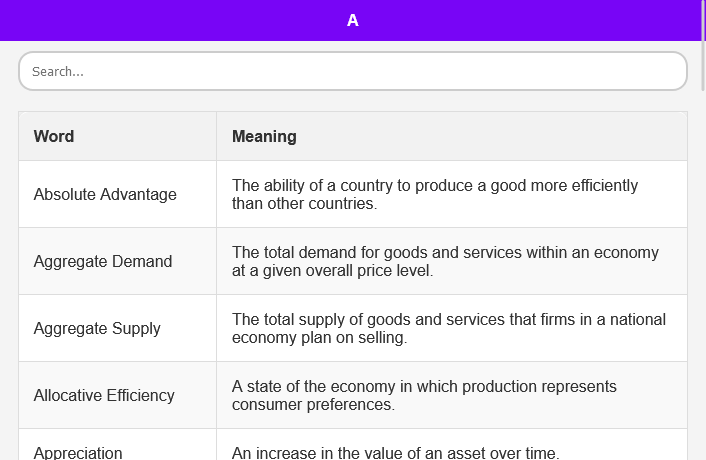
Task: Click the Meaning column header
Action: pos(264,136)
